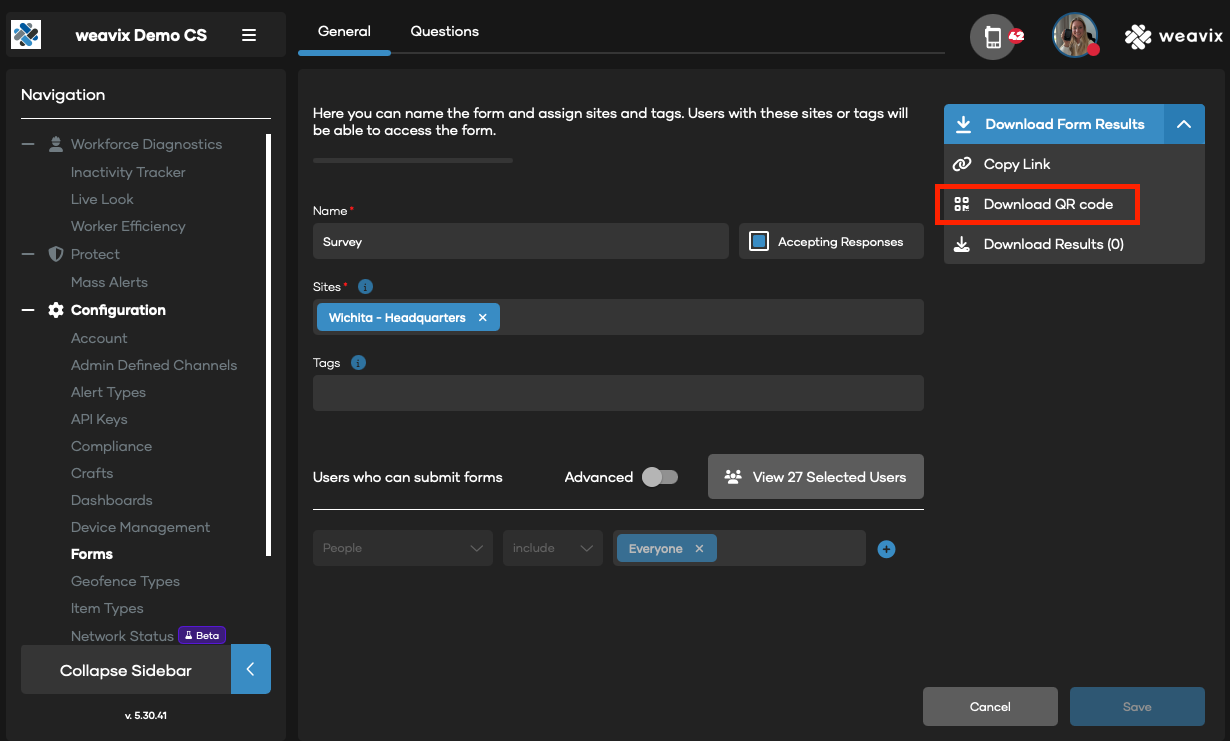The image size is (1230, 741).
Task: Open Mass Alerts in navigation
Action: 109,282
